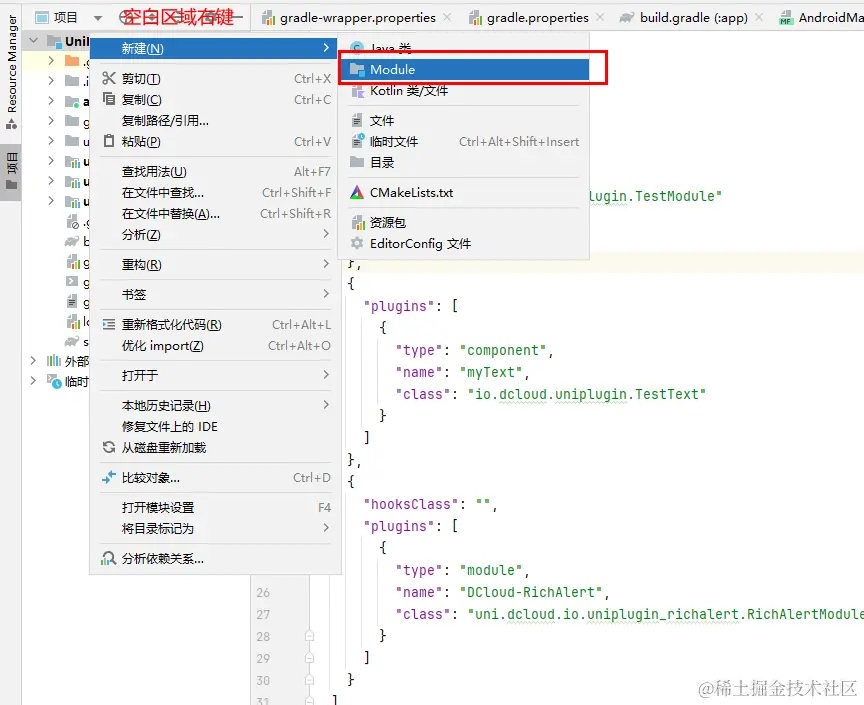Viewport: 864px width, 705px height.
Task: Click the Module folder icon
Action: 357,69
